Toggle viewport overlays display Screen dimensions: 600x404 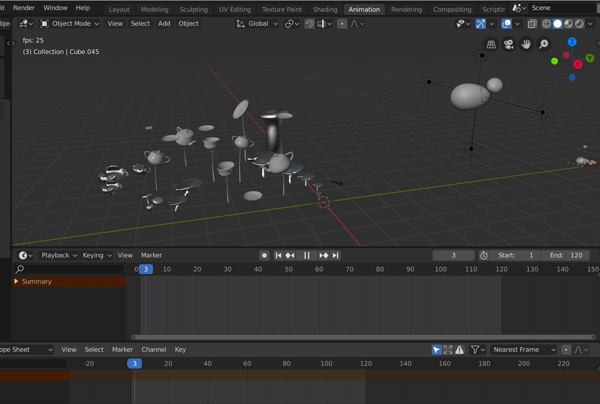coord(506,24)
